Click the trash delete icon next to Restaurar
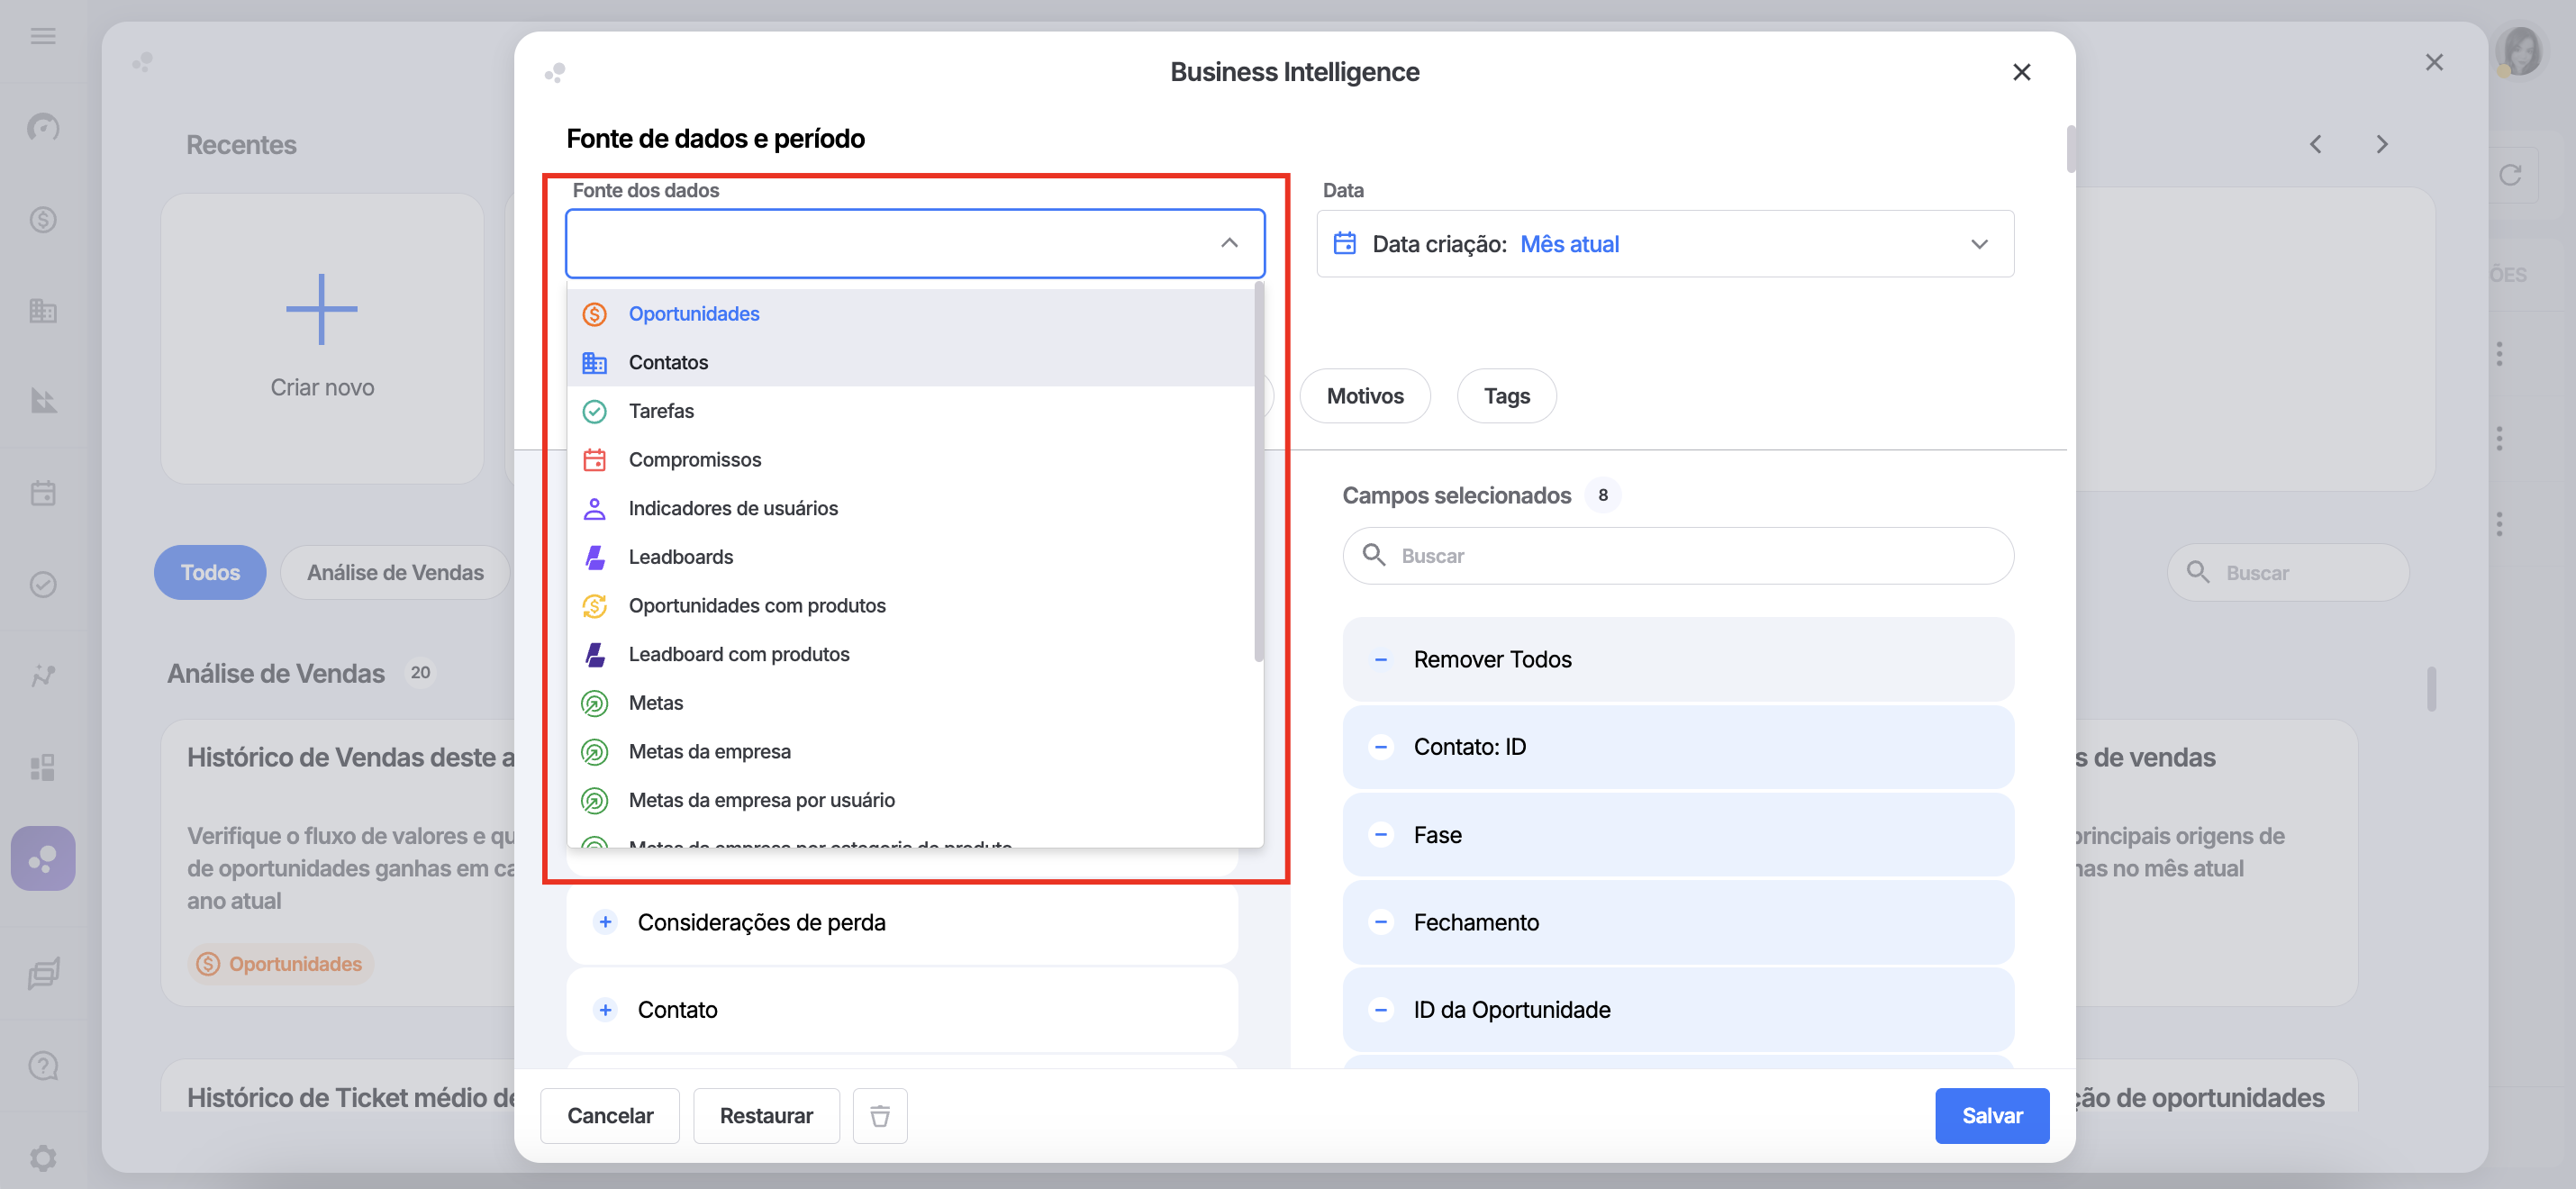This screenshot has width=2576, height=1189. [880, 1115]
